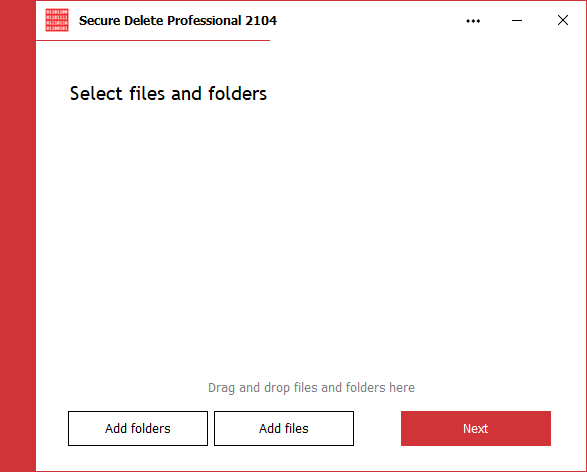Close the Secure Delete Professional window
Viewport: 587px width, 472px height.
[563, 20]
